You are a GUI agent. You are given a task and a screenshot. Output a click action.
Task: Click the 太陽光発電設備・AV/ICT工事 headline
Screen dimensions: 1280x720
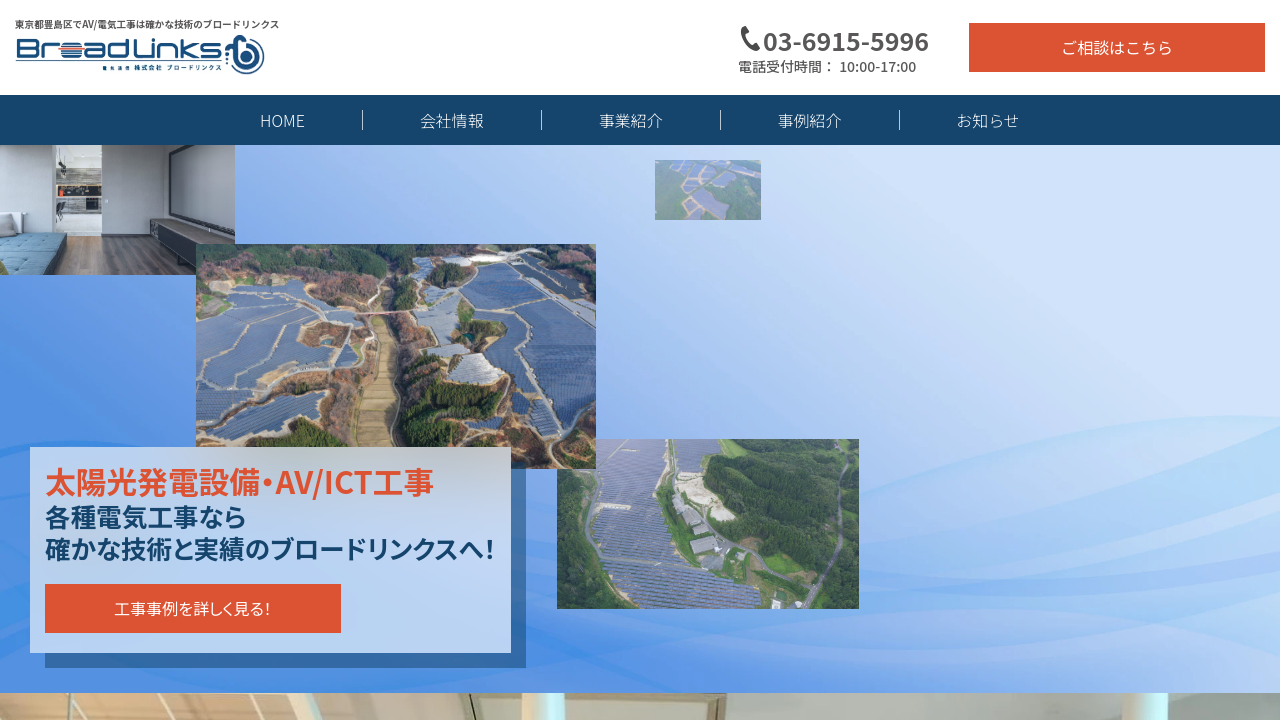tap(239, 482)
